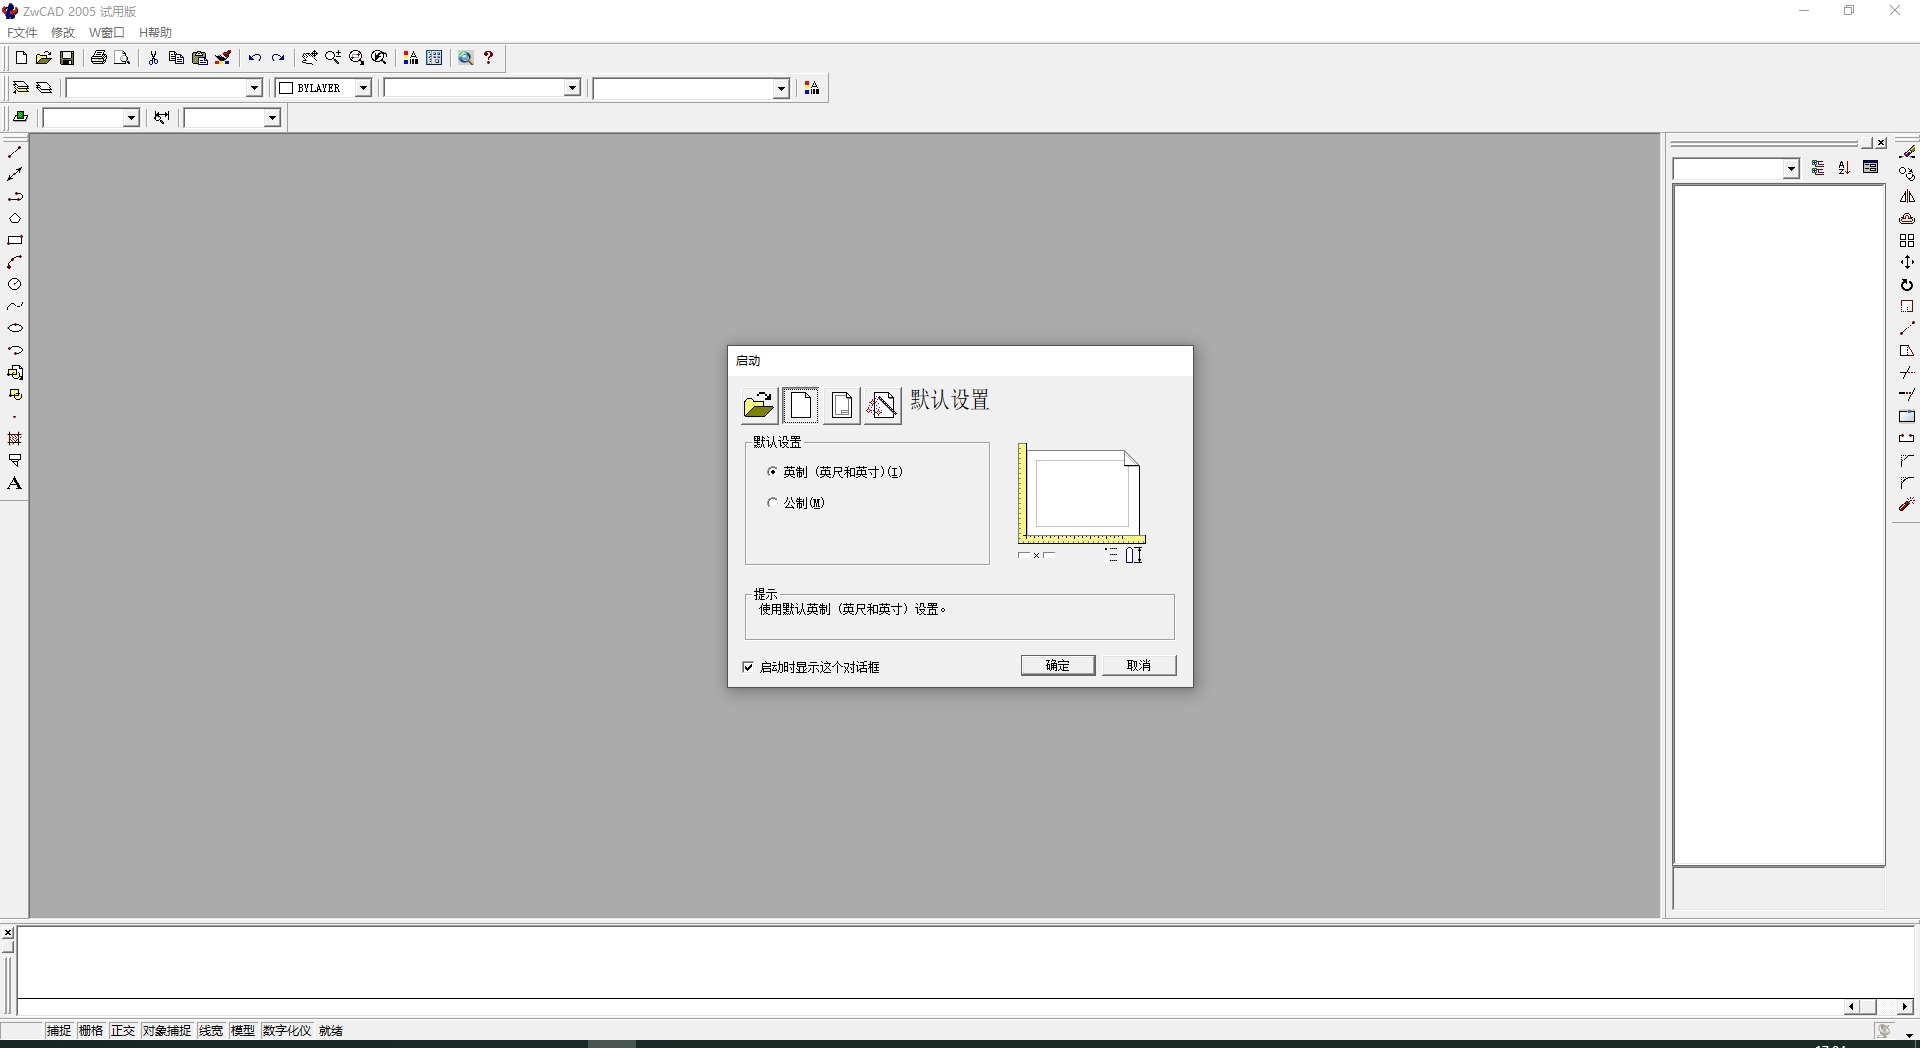Click the Print icon in the toolbar
This screenshot has width=1920, height=1048.
pos(98,58)
